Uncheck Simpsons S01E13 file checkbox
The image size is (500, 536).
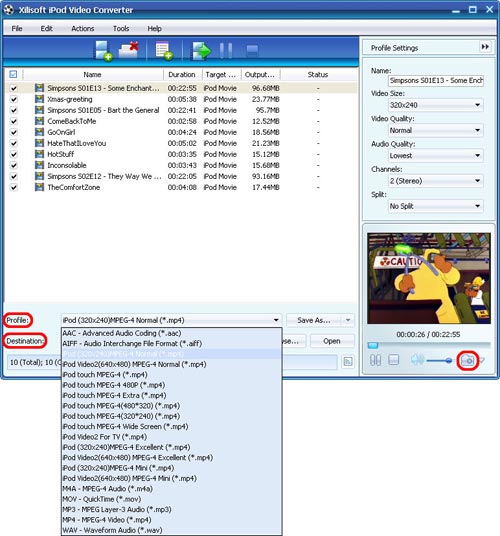pos(13,88)
